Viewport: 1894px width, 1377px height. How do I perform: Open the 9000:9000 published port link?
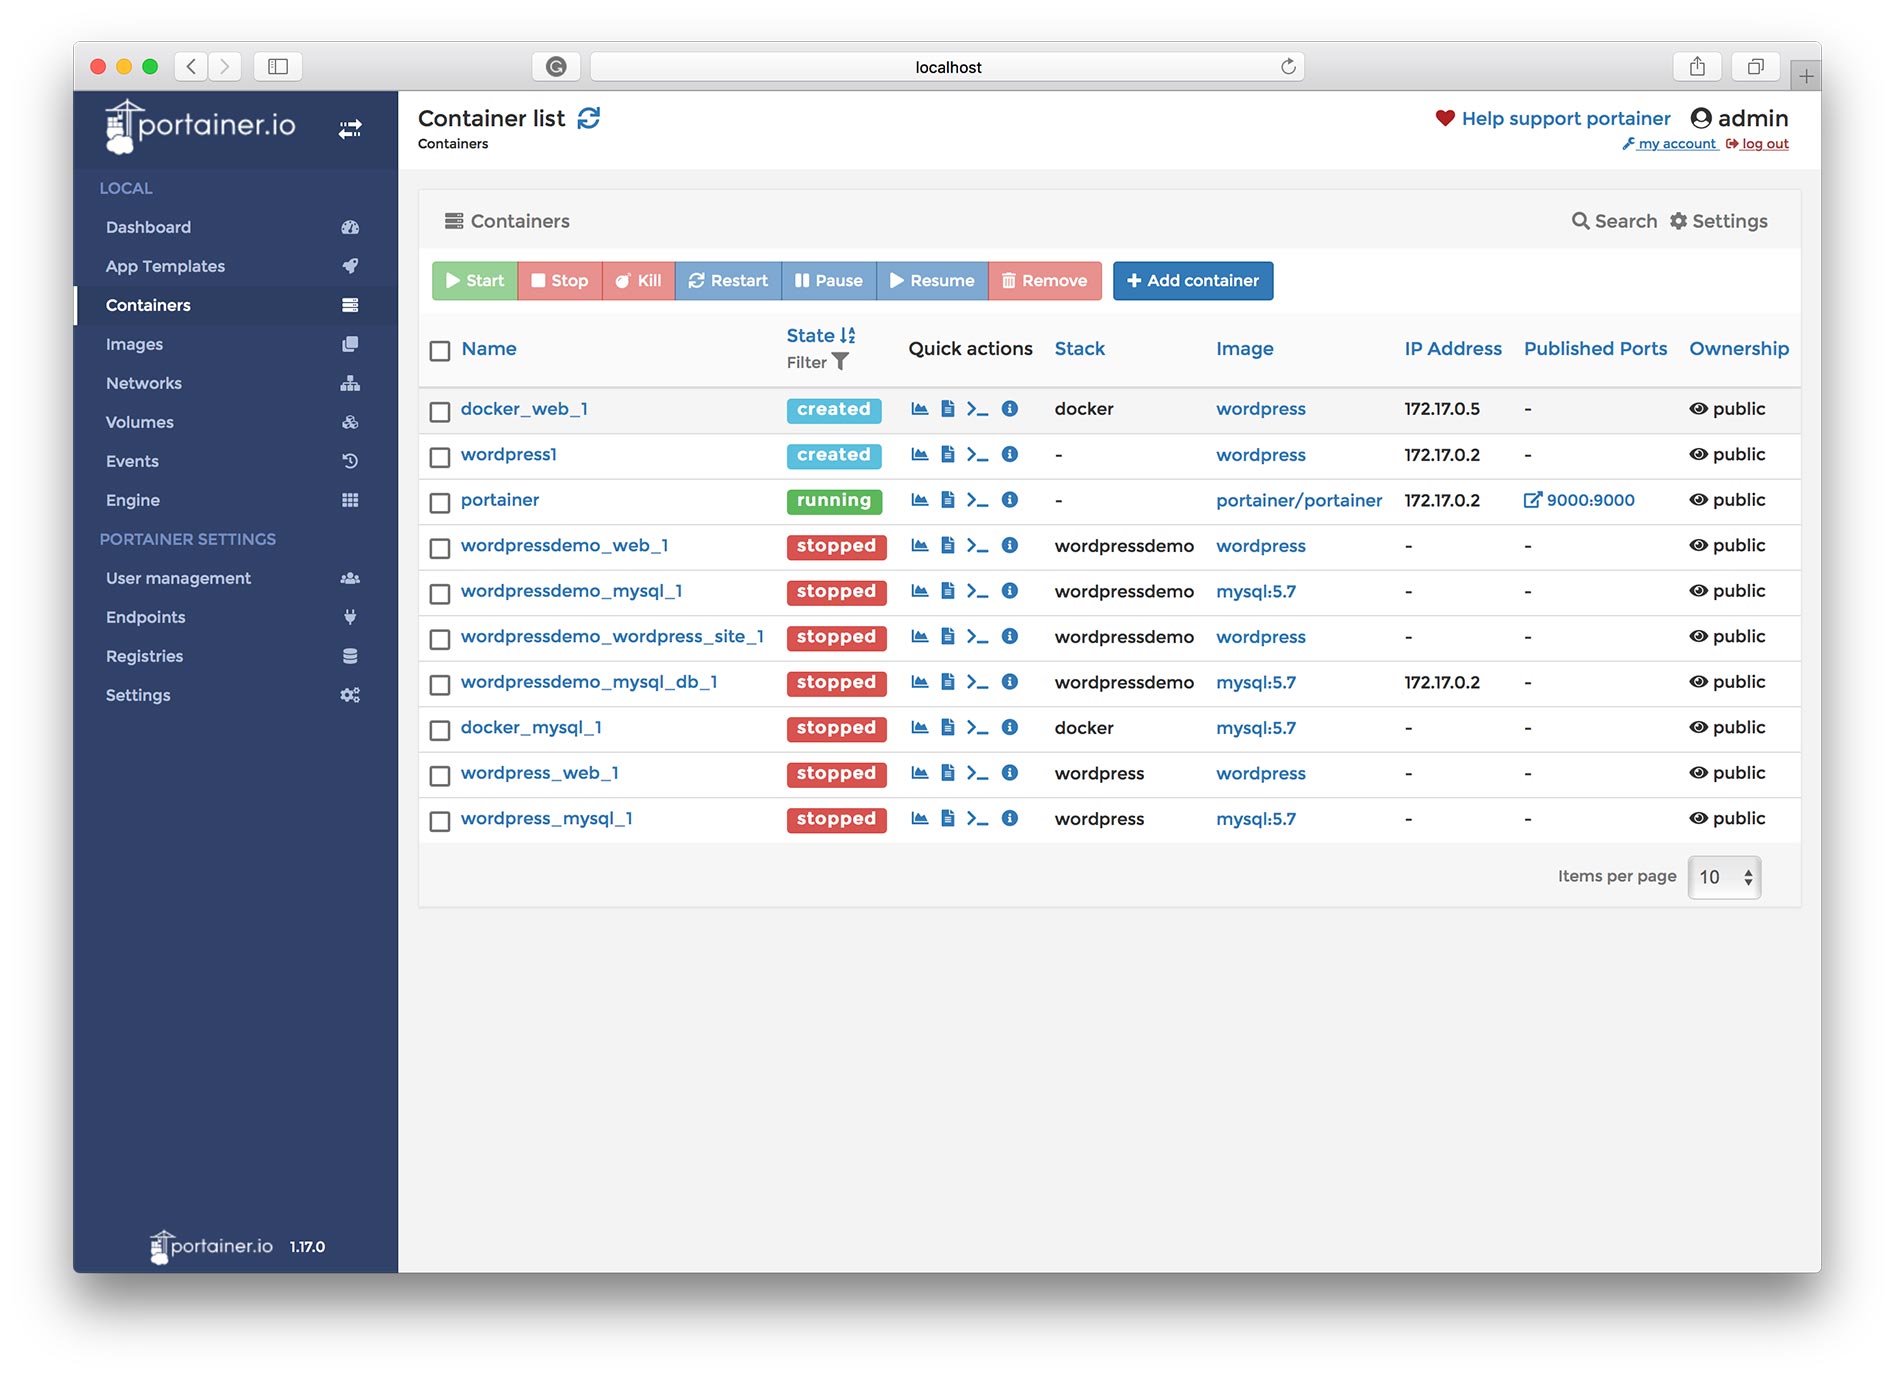1579,500
